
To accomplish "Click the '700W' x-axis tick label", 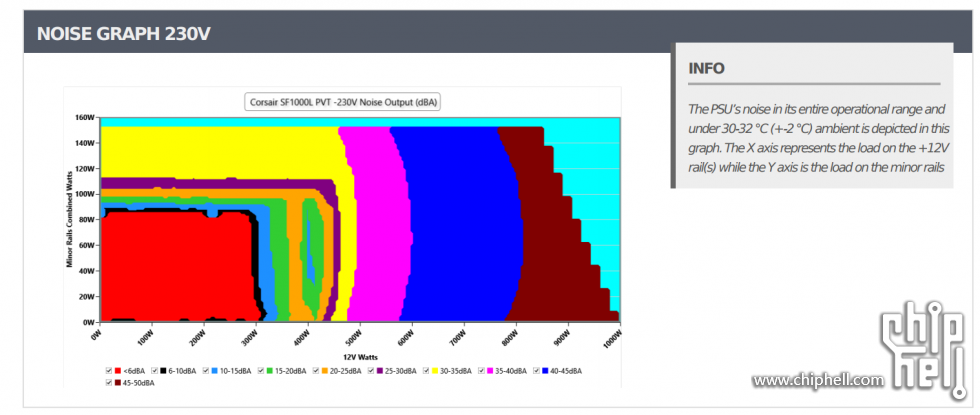I will (455, 338).
